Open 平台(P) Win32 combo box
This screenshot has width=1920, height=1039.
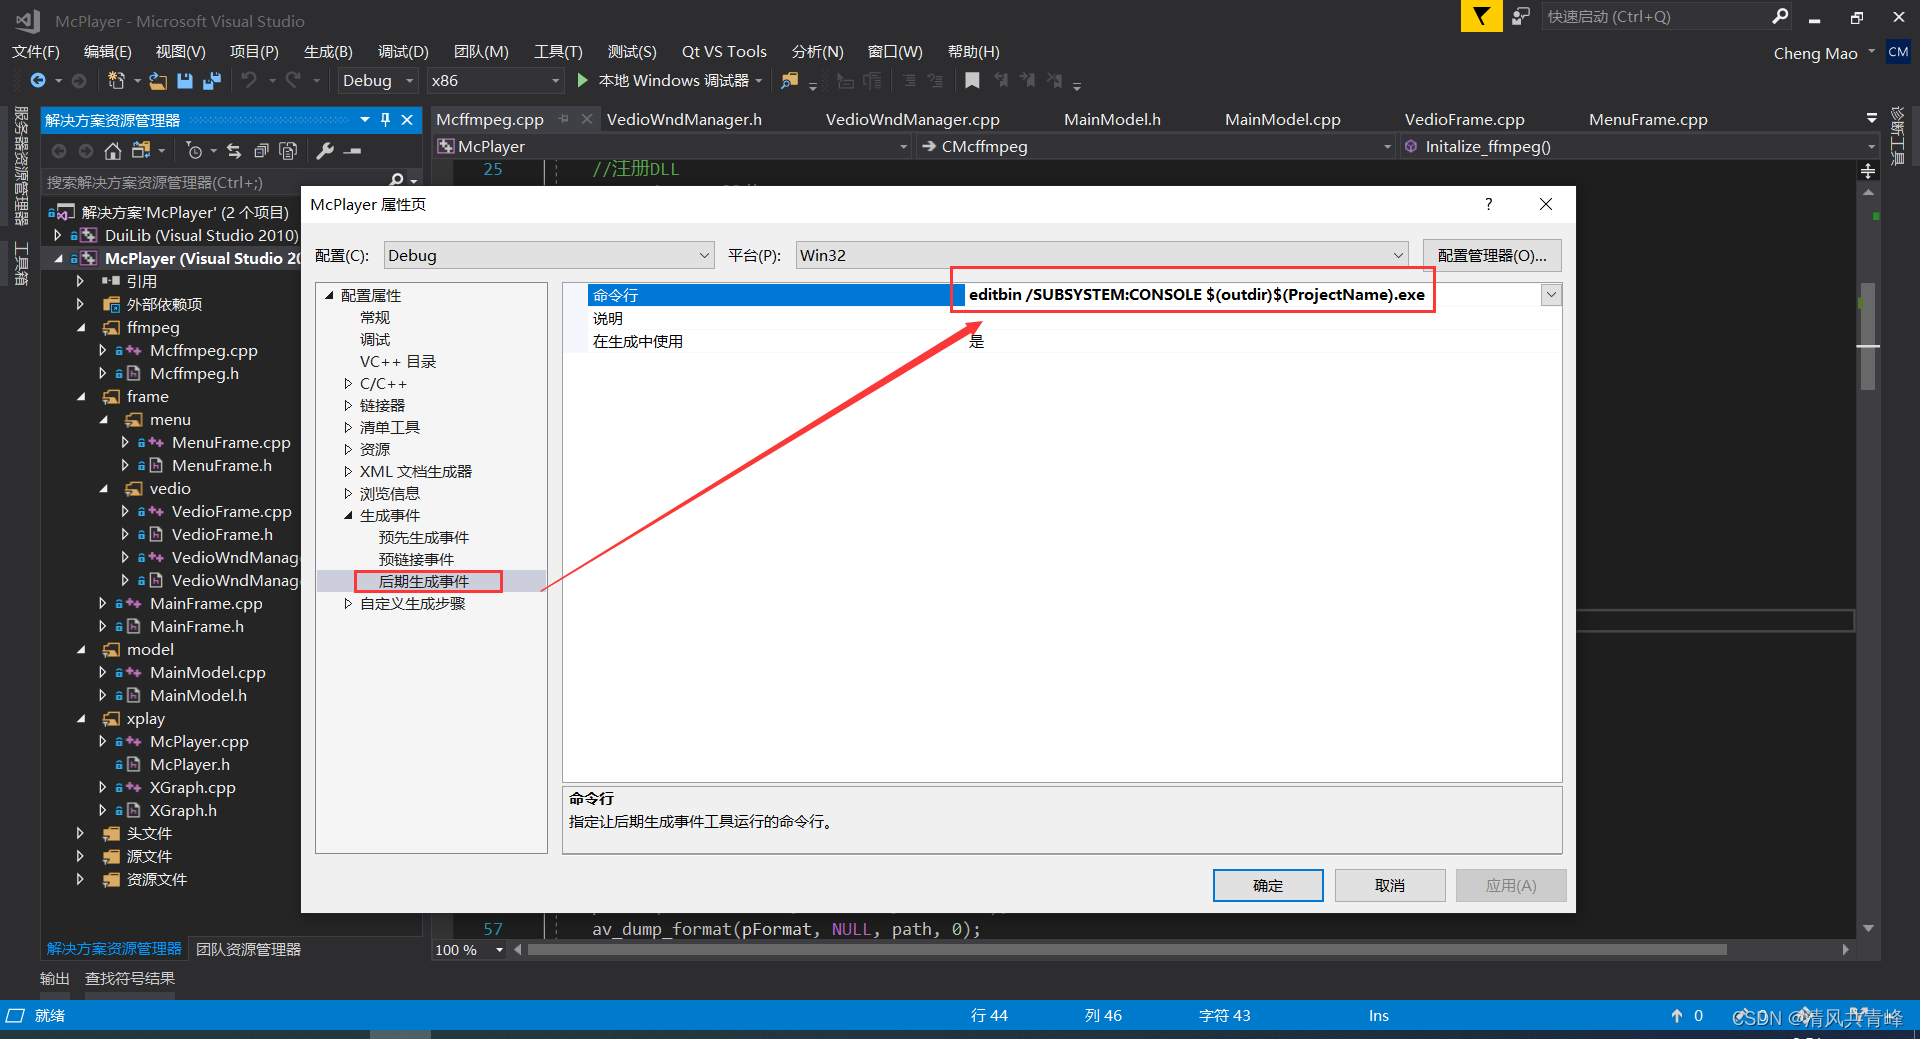click(1102, 255)
